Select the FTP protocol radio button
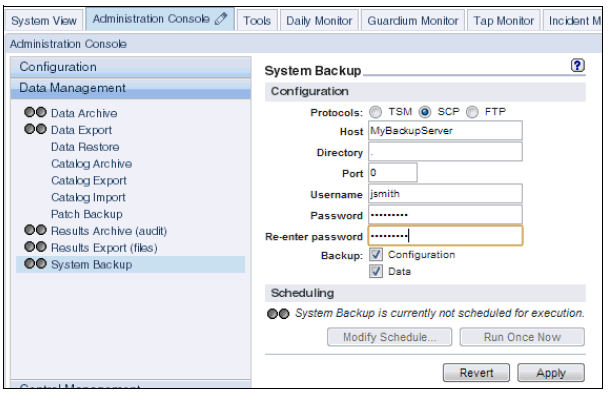 coord(472,112)
